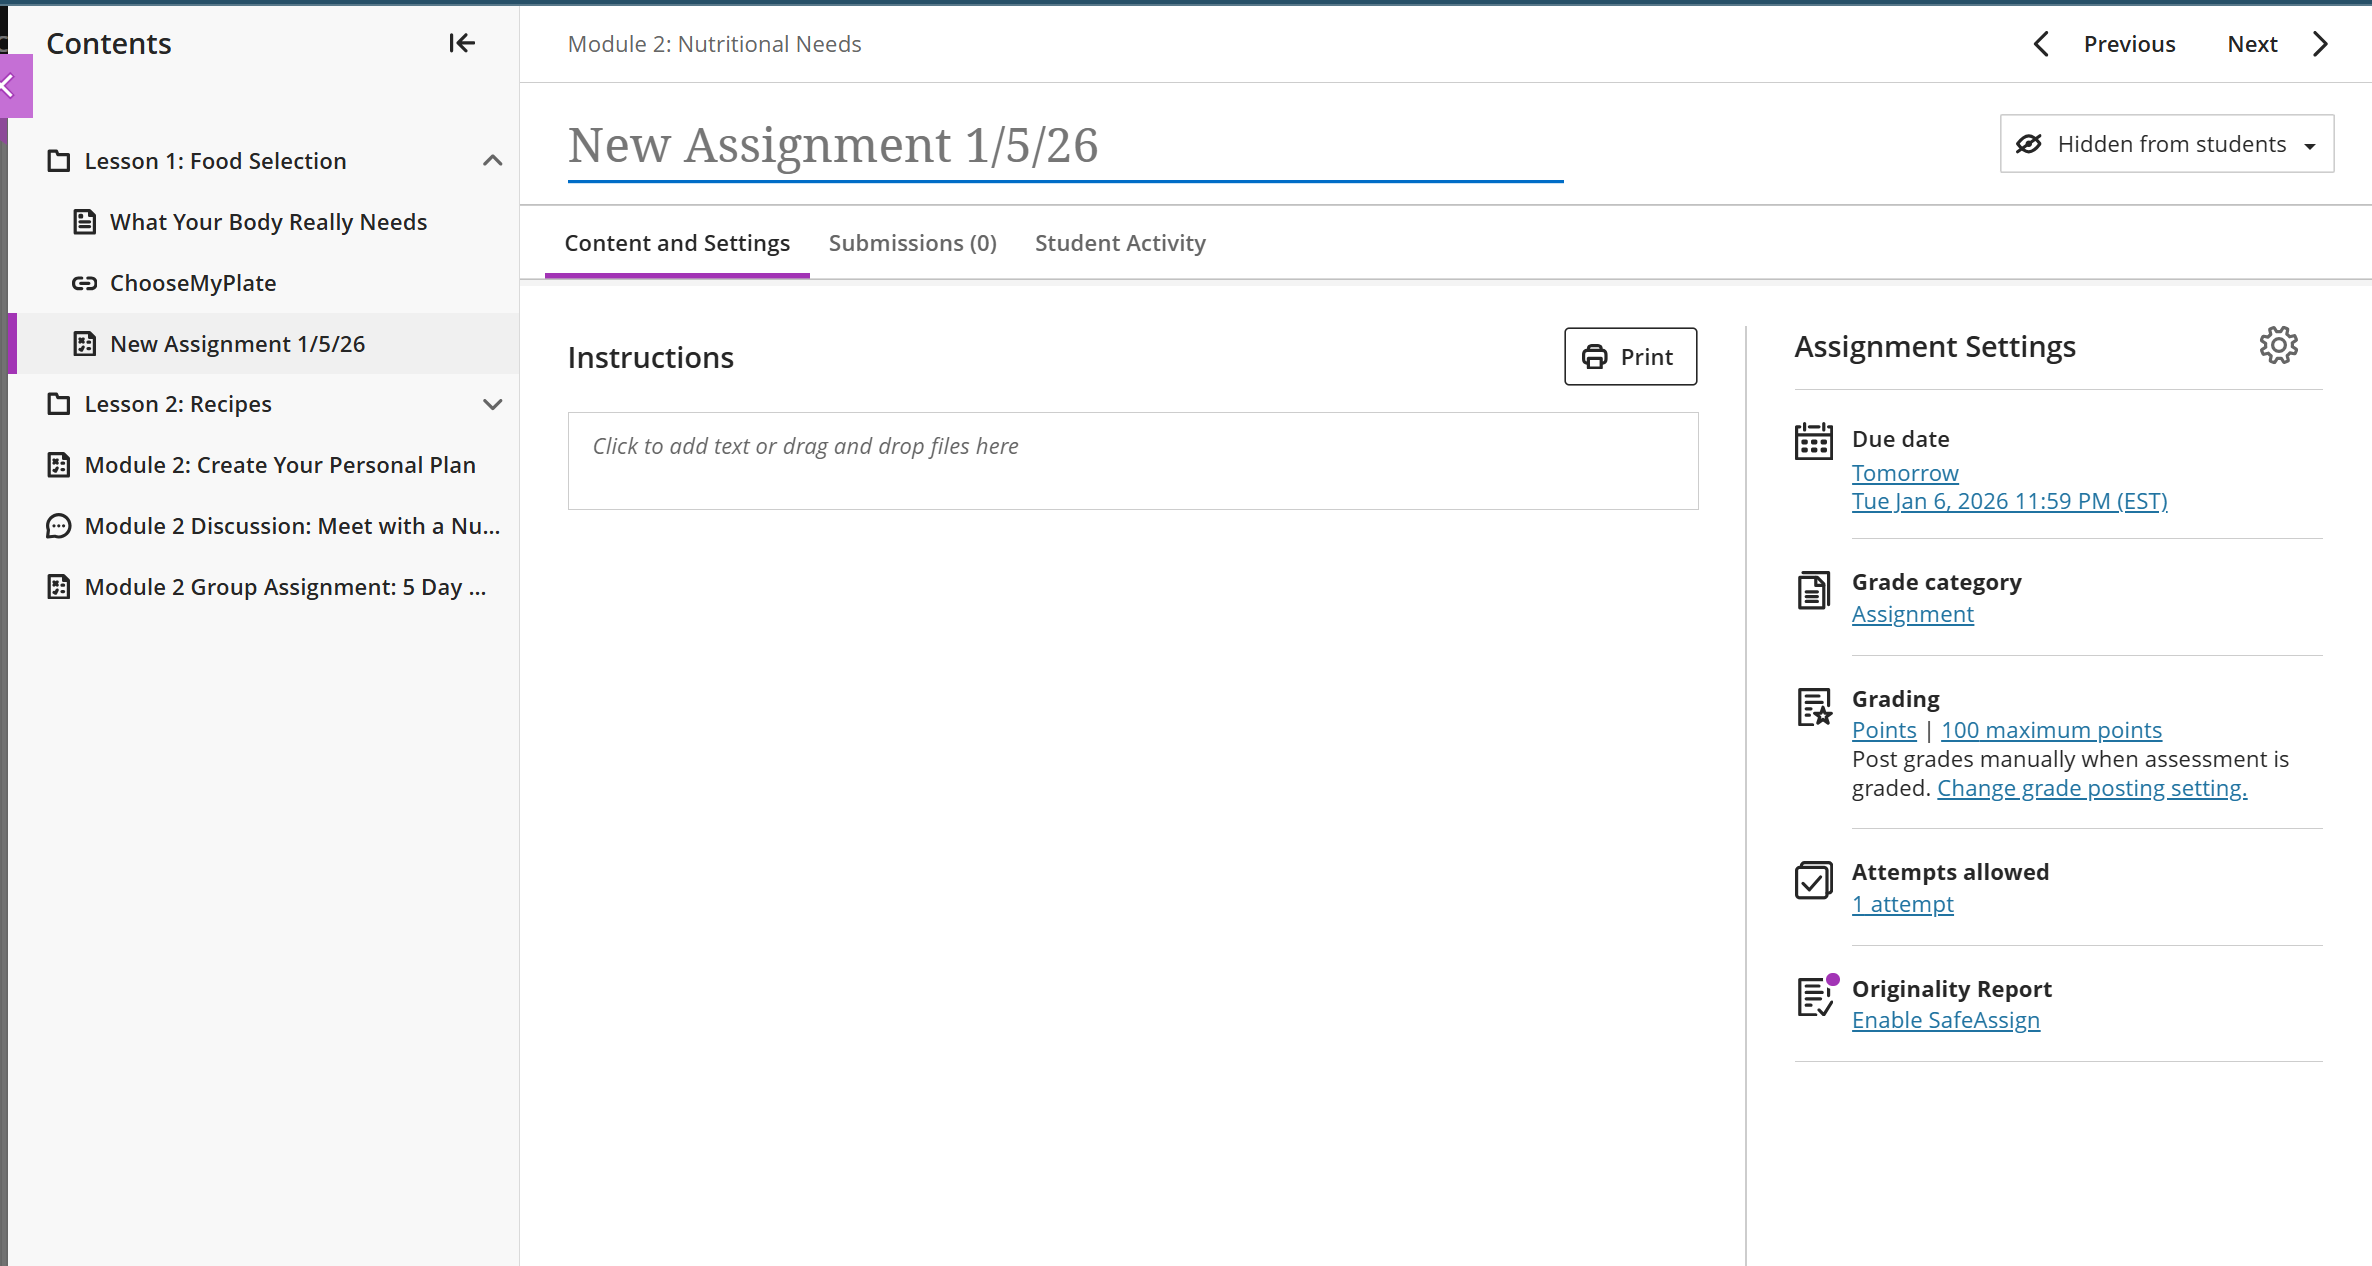Open Module 2: Create Your Personal Plan

[x=280, y=465]
